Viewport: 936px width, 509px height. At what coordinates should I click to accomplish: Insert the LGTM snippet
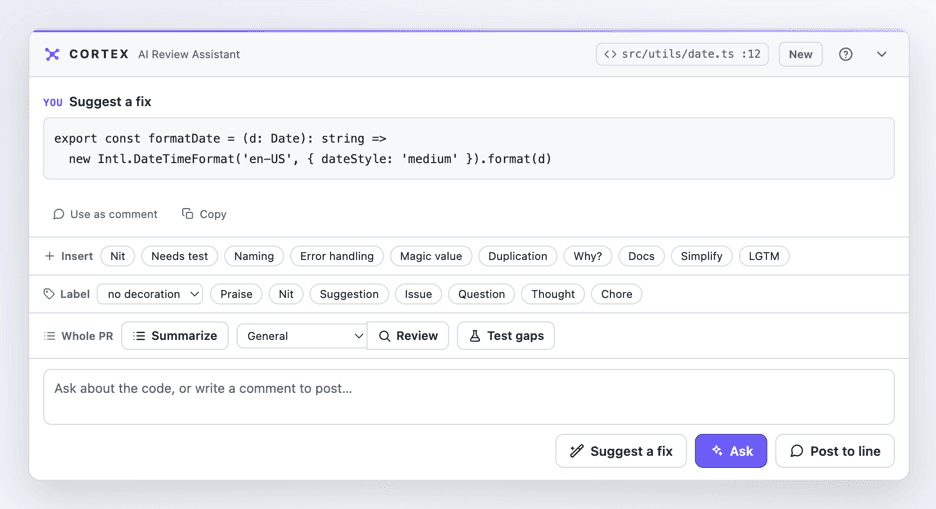[x=764, y=256]
